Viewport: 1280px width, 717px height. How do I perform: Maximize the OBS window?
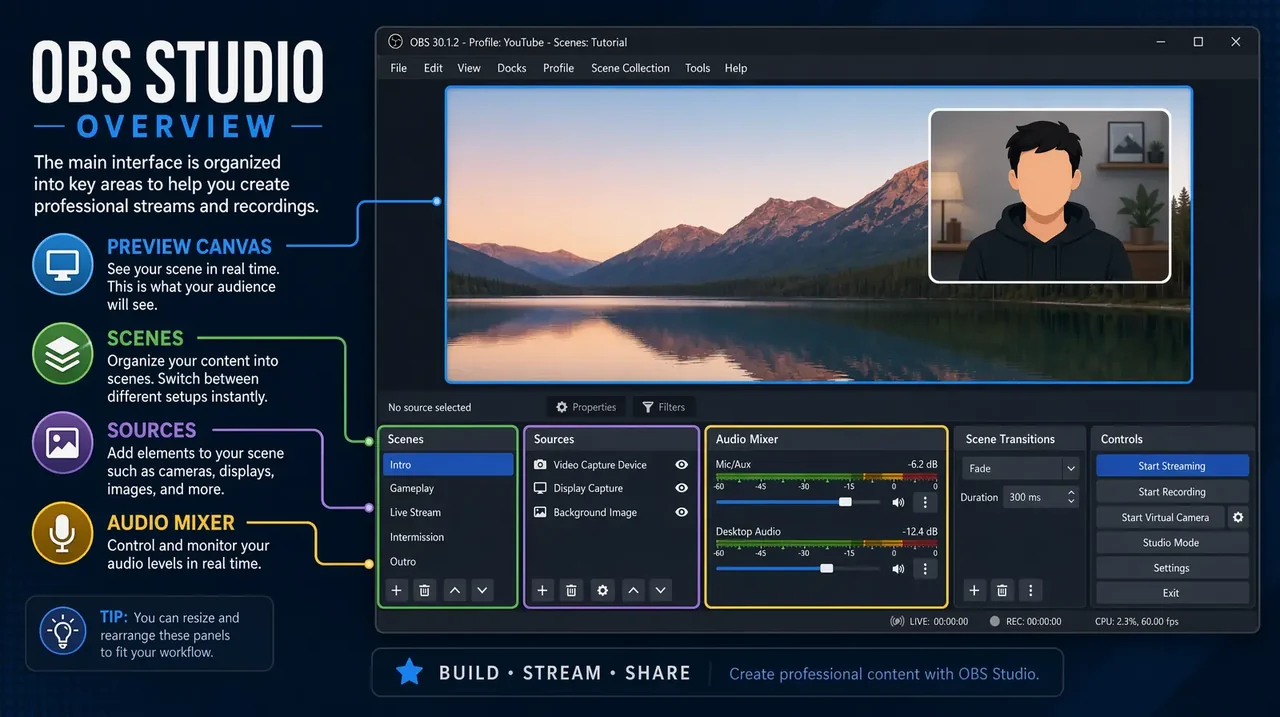1198,42
